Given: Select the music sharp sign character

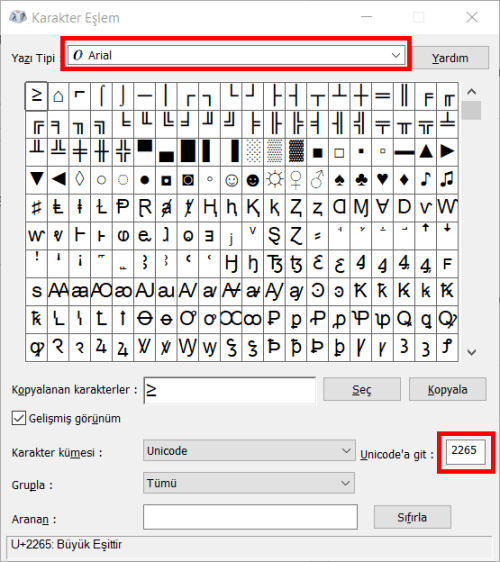Looking at the screenshot, I should [36, 208].
